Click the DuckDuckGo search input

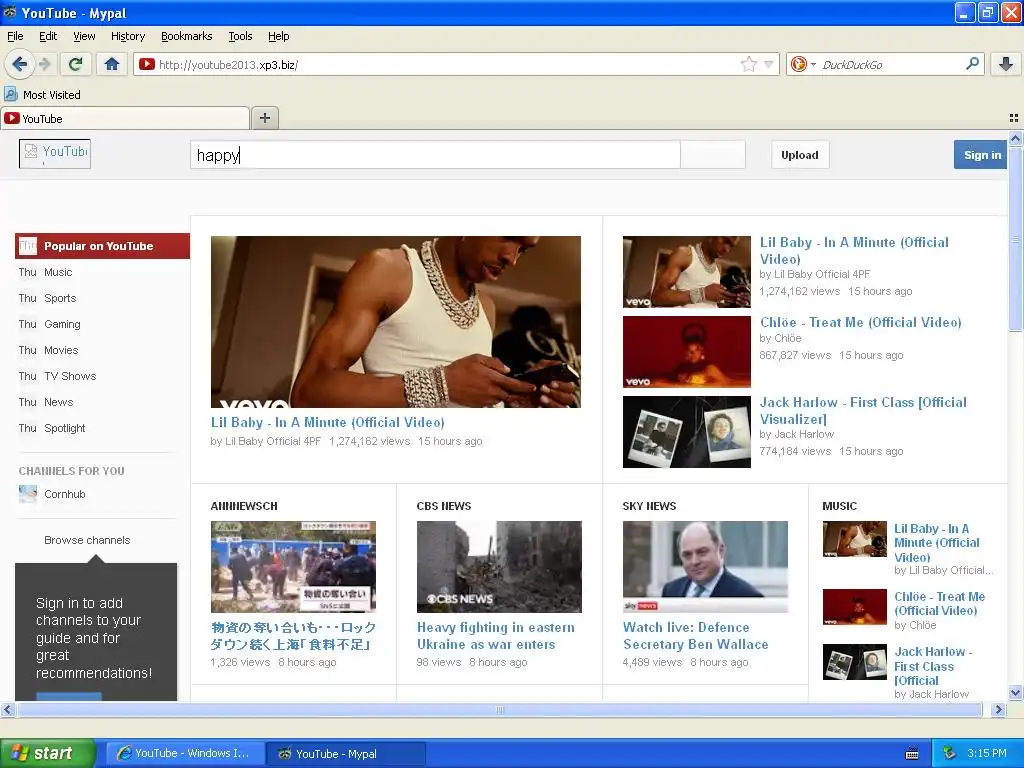[x=891, y=64]
